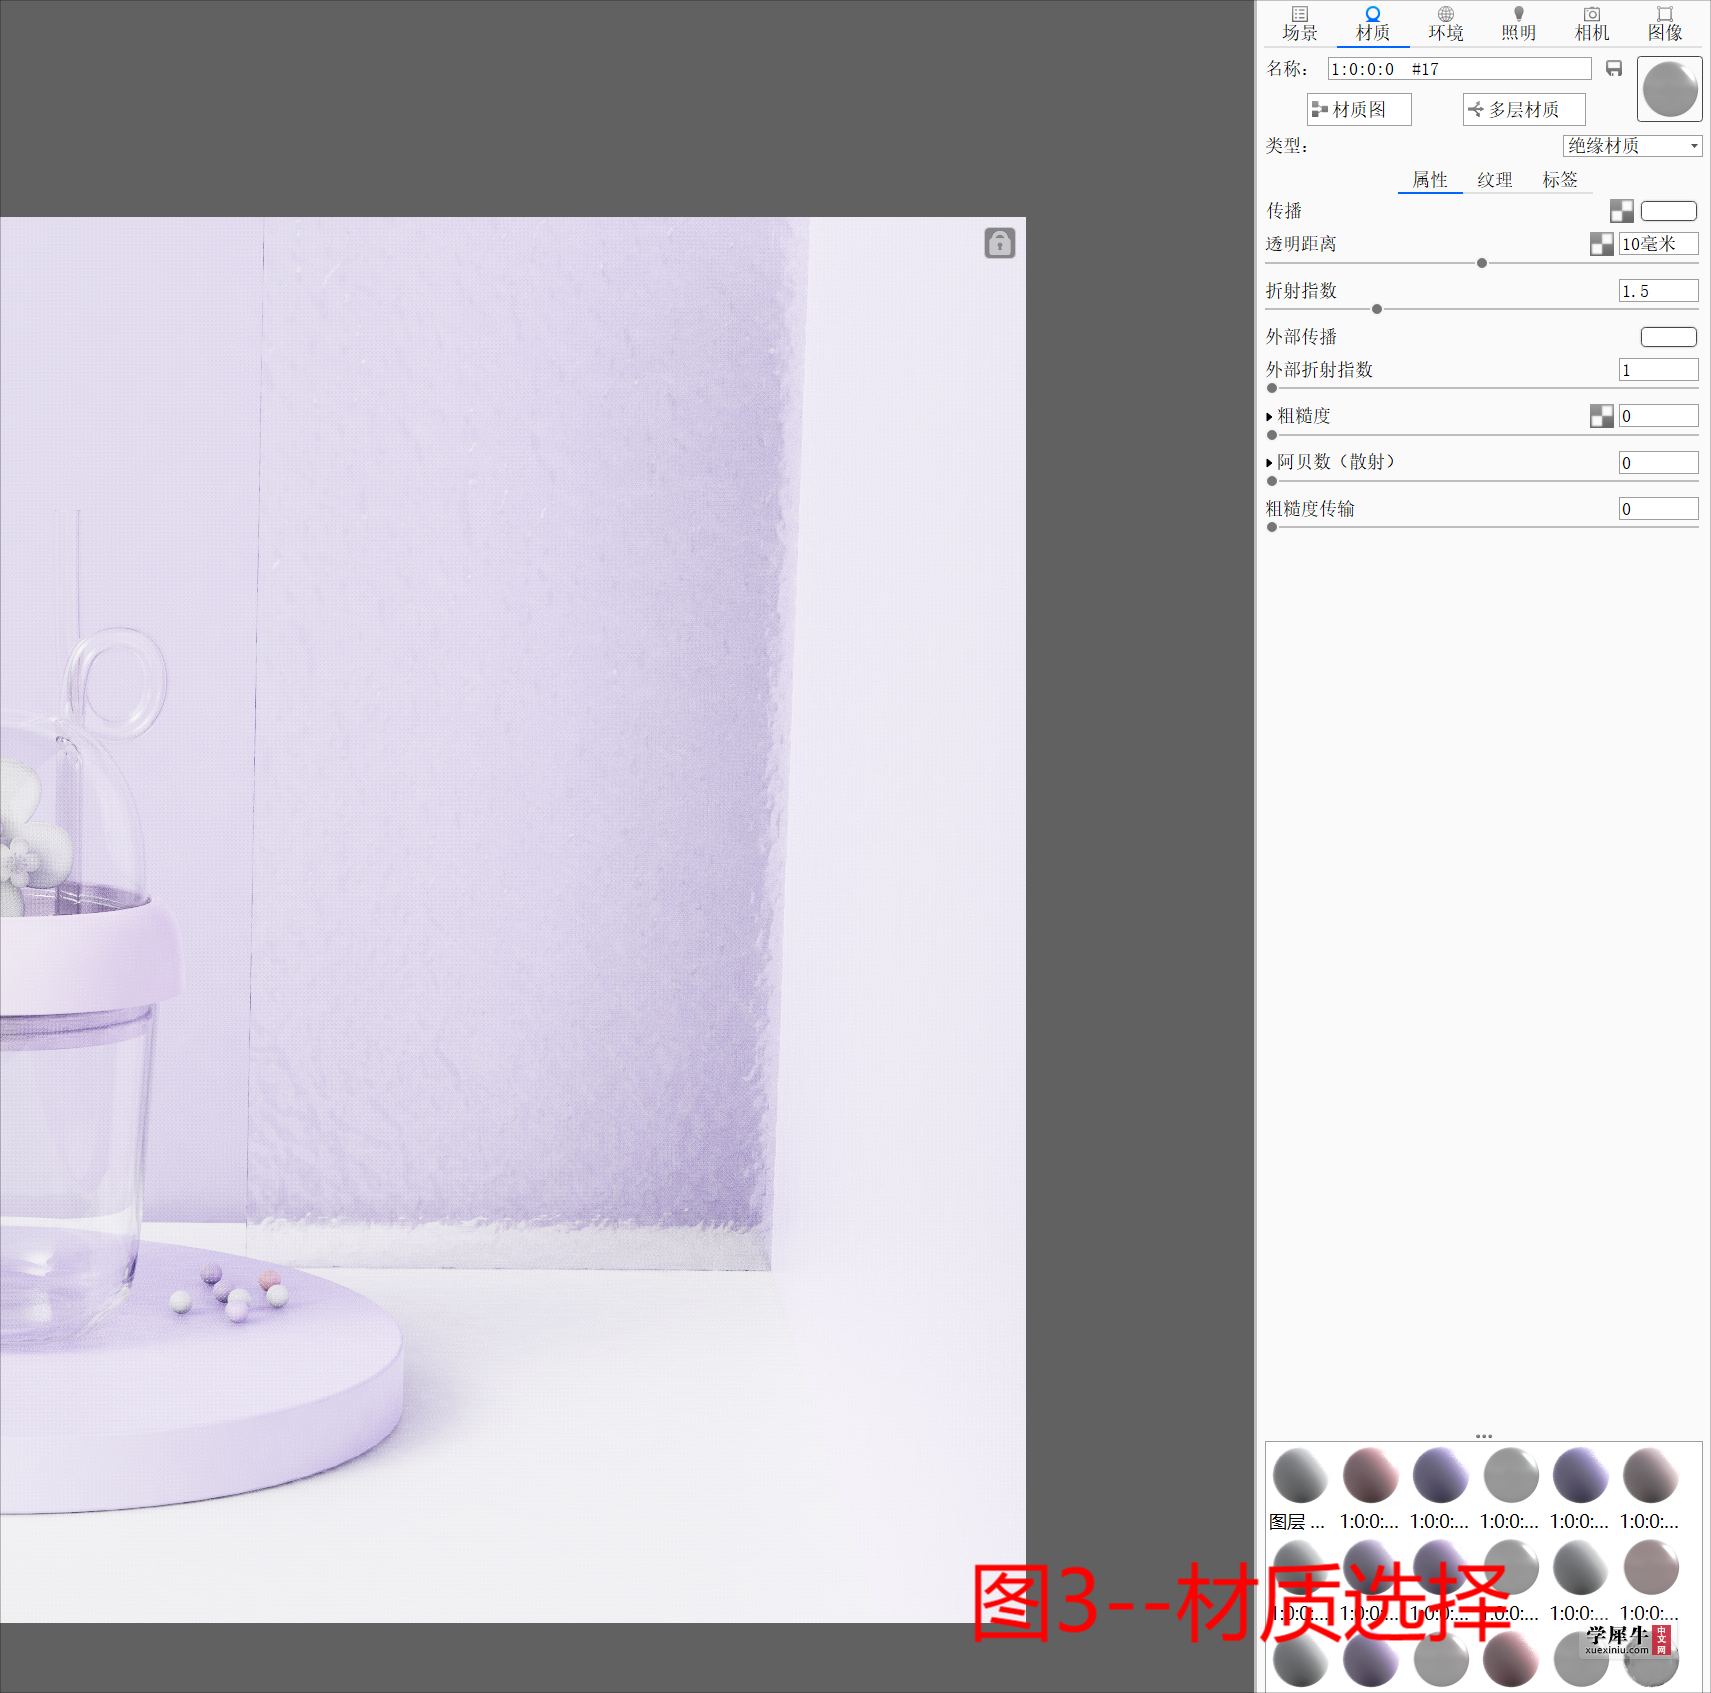Click the 相机 camera icon
This screenshot has width=1711, height=1693.
(1591, 14)
